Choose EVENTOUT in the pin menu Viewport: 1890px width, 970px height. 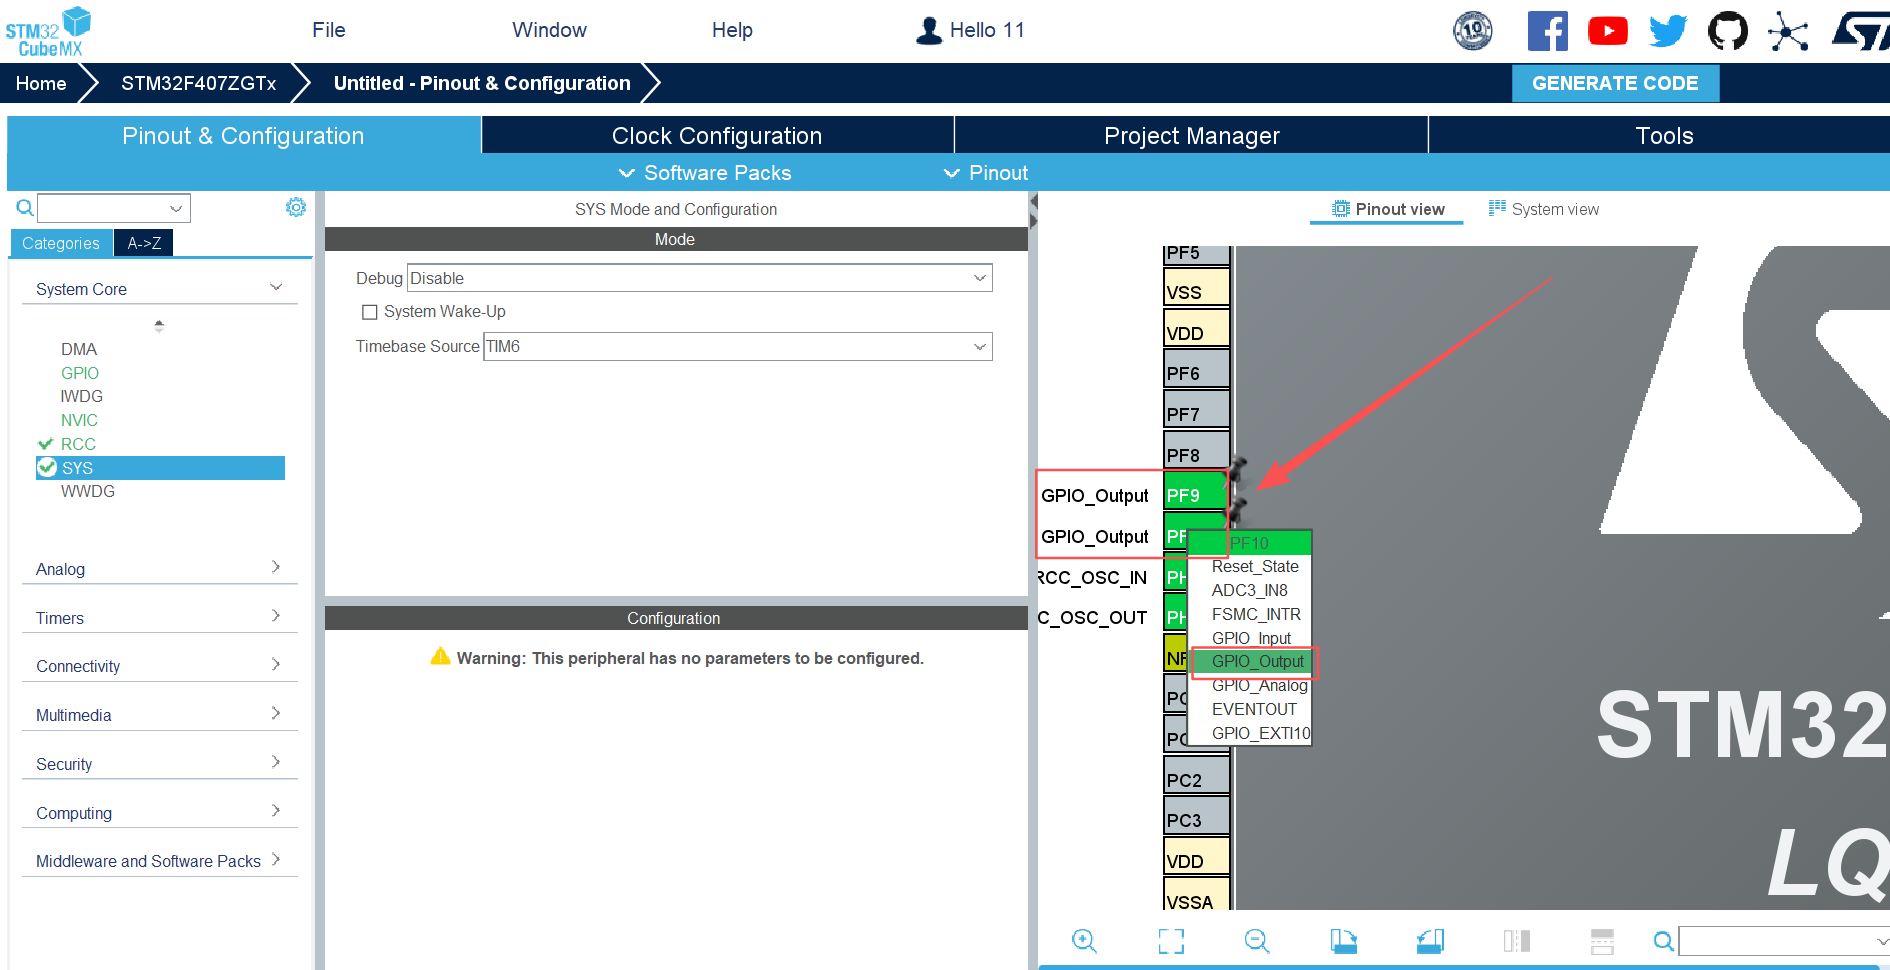click(x=1254, y=709)
